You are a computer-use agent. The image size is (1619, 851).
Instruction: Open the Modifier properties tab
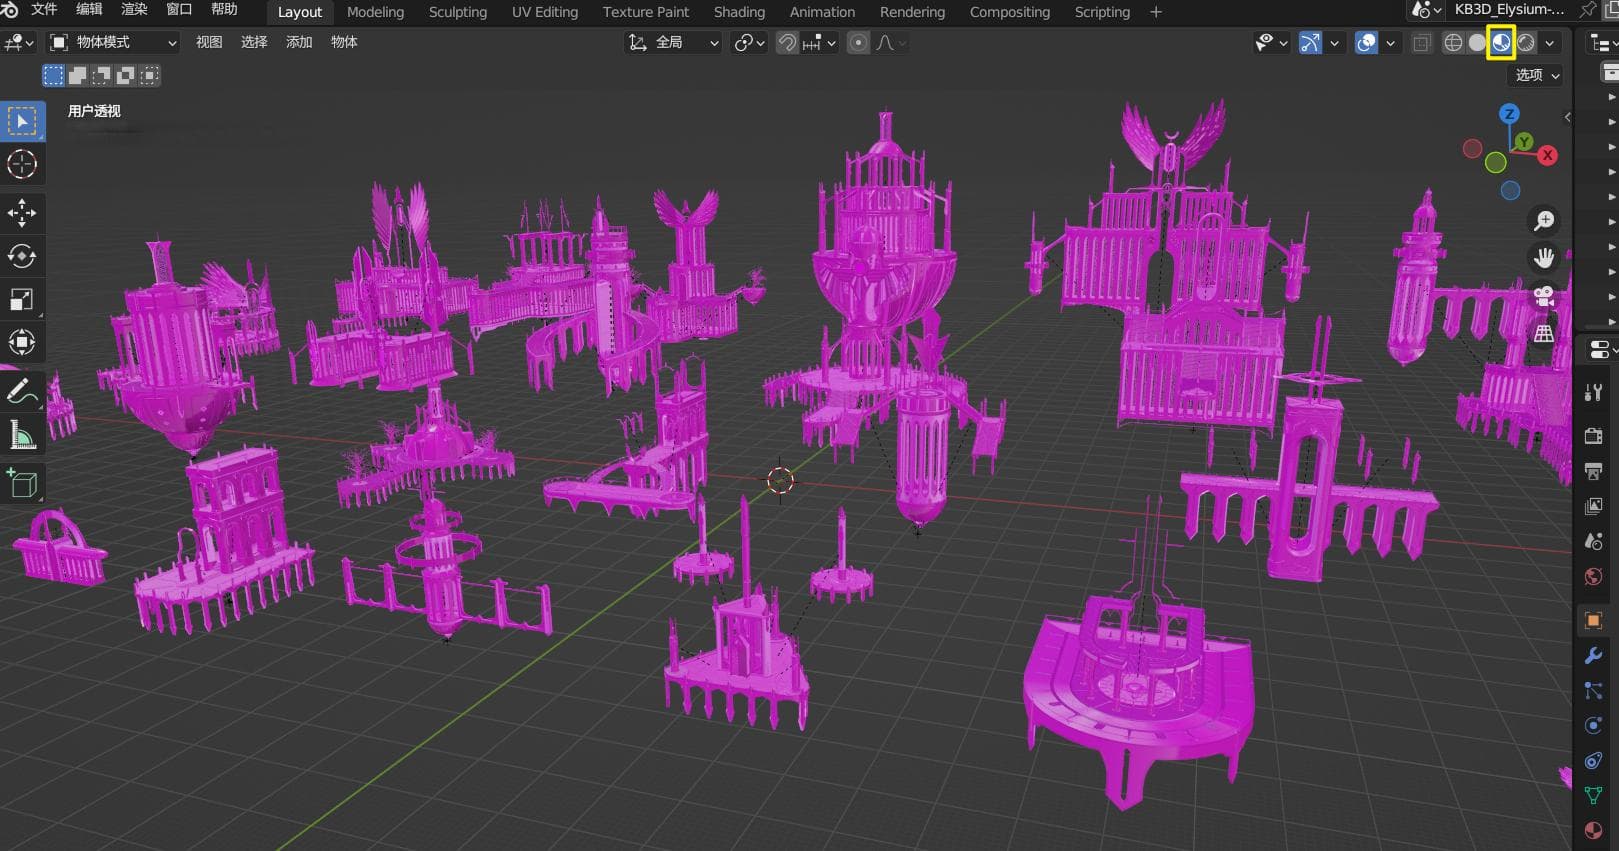coord(1594,656)
